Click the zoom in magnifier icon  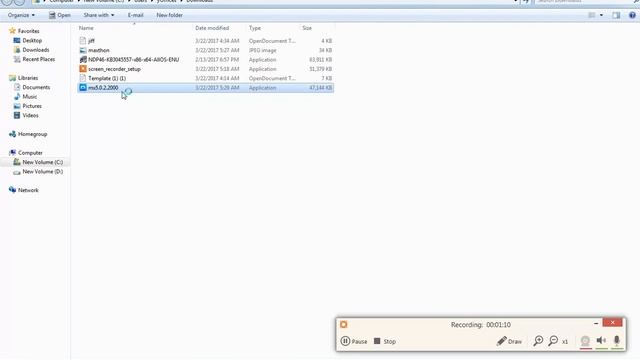pyautogui.click(x=538, y=341)
